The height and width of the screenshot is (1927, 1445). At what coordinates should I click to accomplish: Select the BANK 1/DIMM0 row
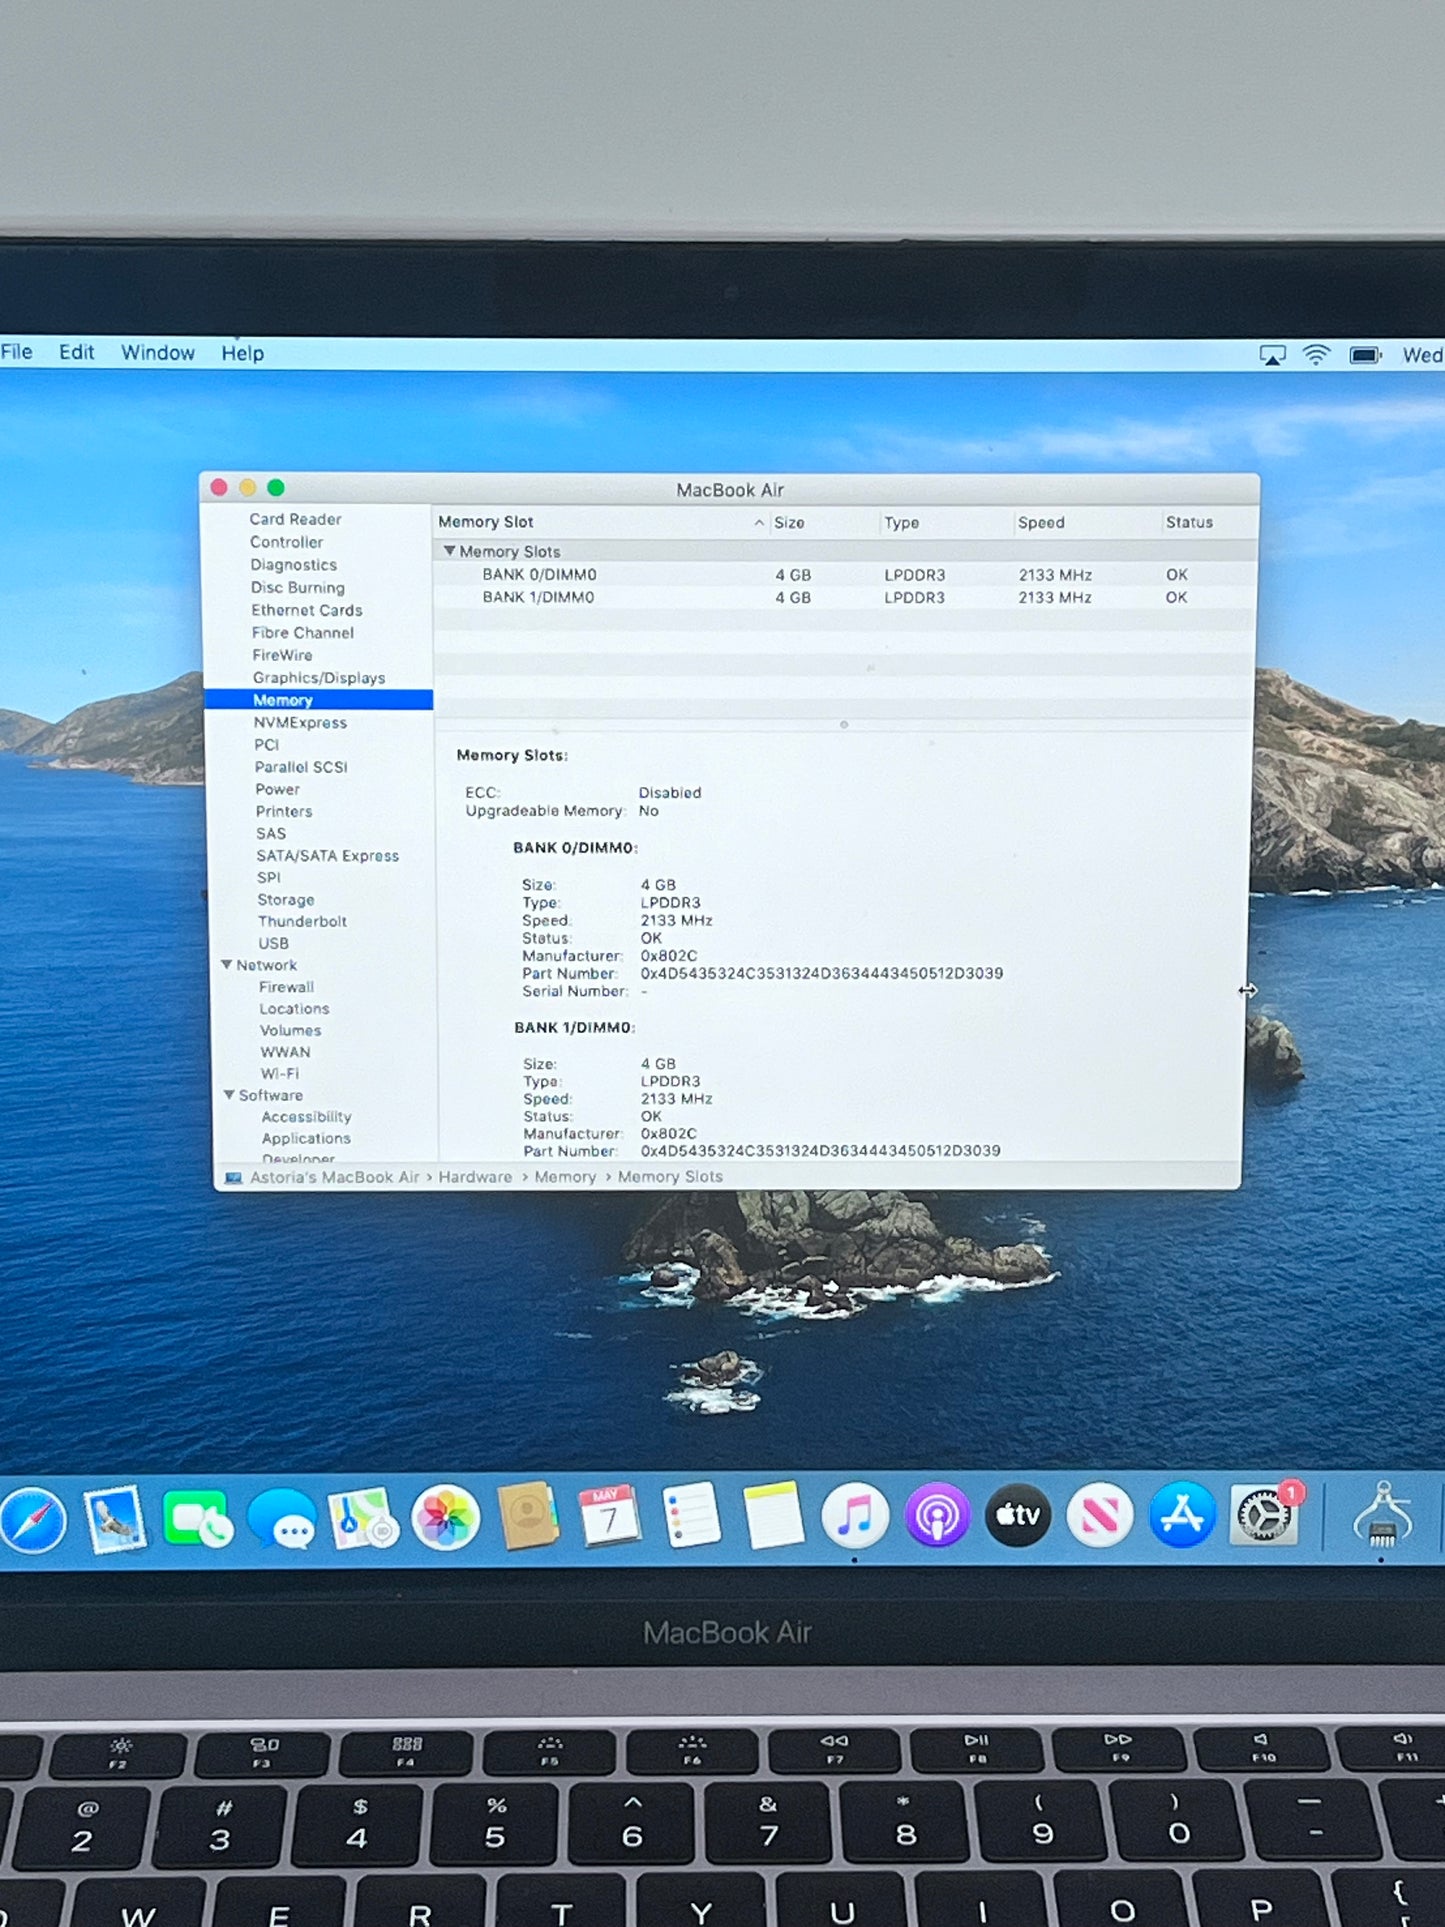844,597
